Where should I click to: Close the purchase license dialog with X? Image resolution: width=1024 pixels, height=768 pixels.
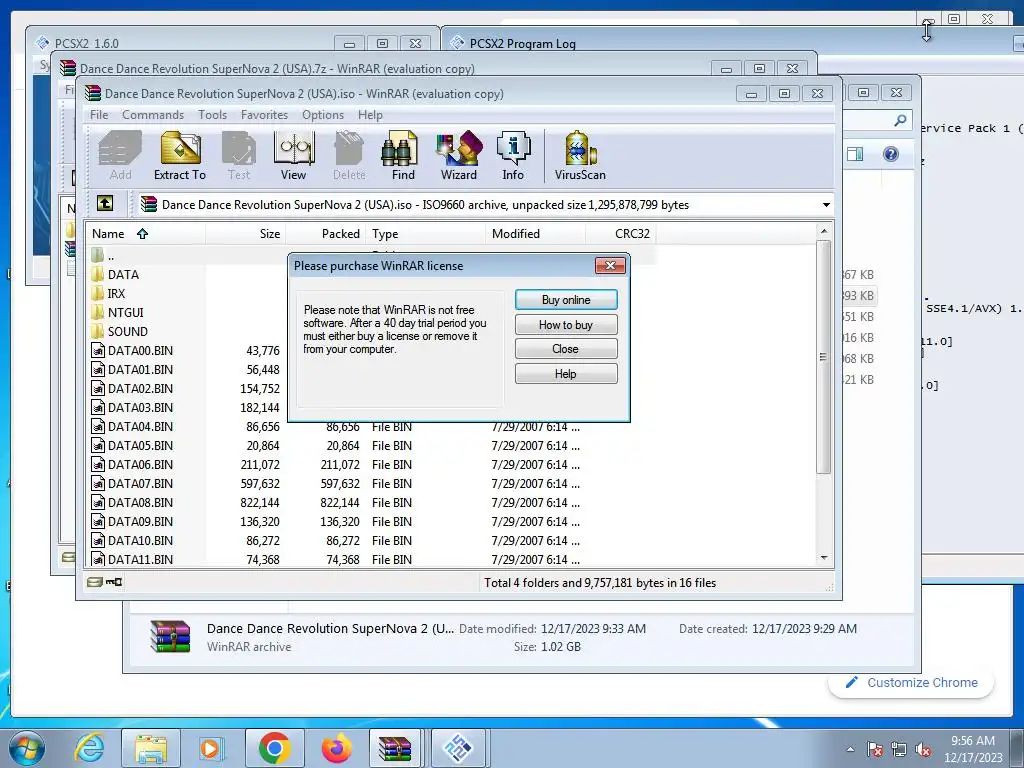610,265
